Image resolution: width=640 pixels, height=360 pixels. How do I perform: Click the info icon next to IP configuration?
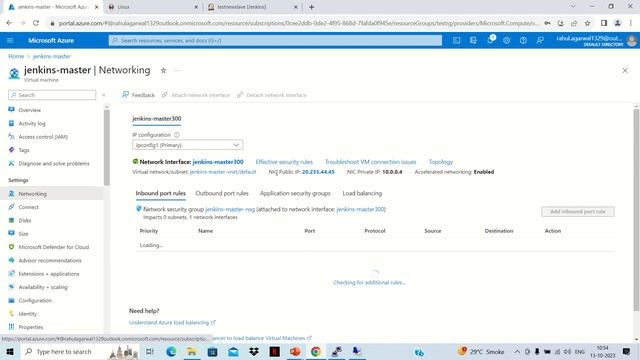pyautogui.click(x=177, y=135)
